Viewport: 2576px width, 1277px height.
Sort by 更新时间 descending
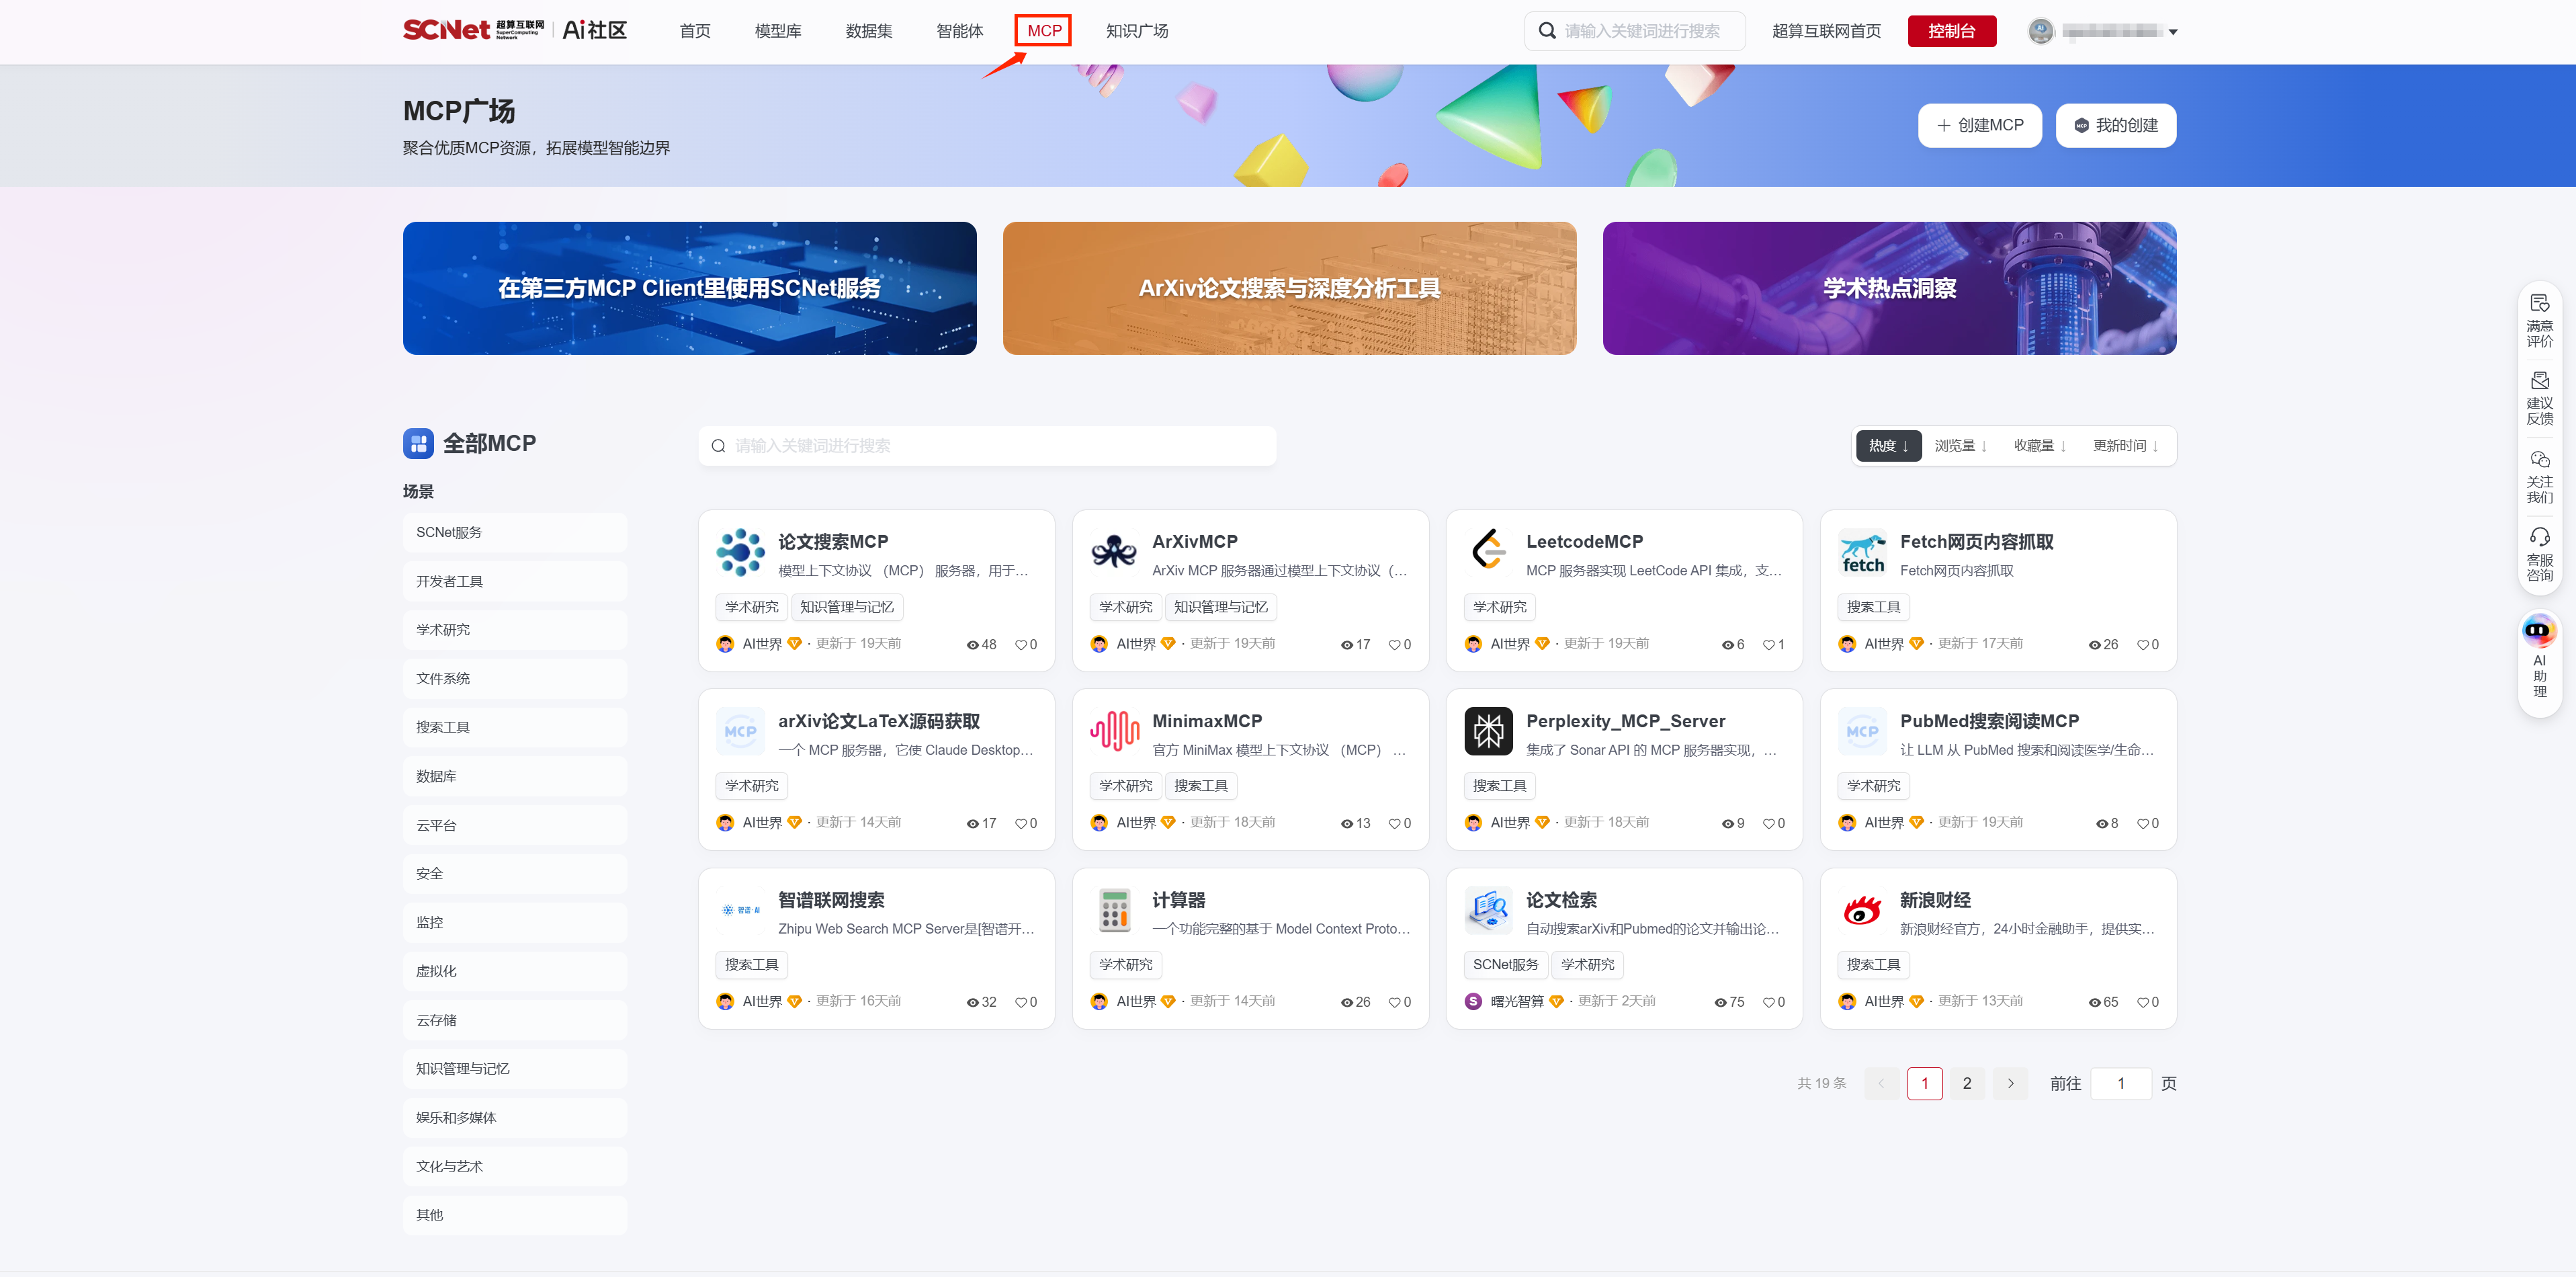tap(2125, 446)
